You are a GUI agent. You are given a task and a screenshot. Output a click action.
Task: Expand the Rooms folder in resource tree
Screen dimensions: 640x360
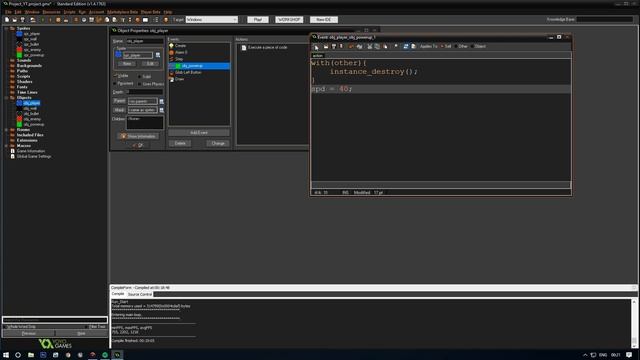[7, 130]
